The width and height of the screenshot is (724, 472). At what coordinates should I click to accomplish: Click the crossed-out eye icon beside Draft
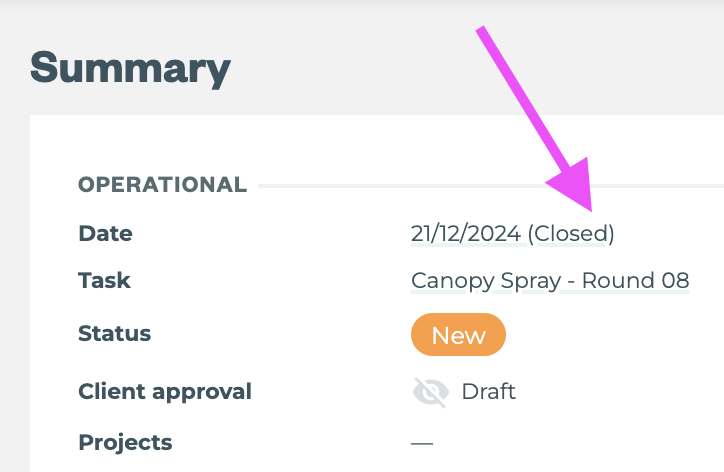(430, 391)
